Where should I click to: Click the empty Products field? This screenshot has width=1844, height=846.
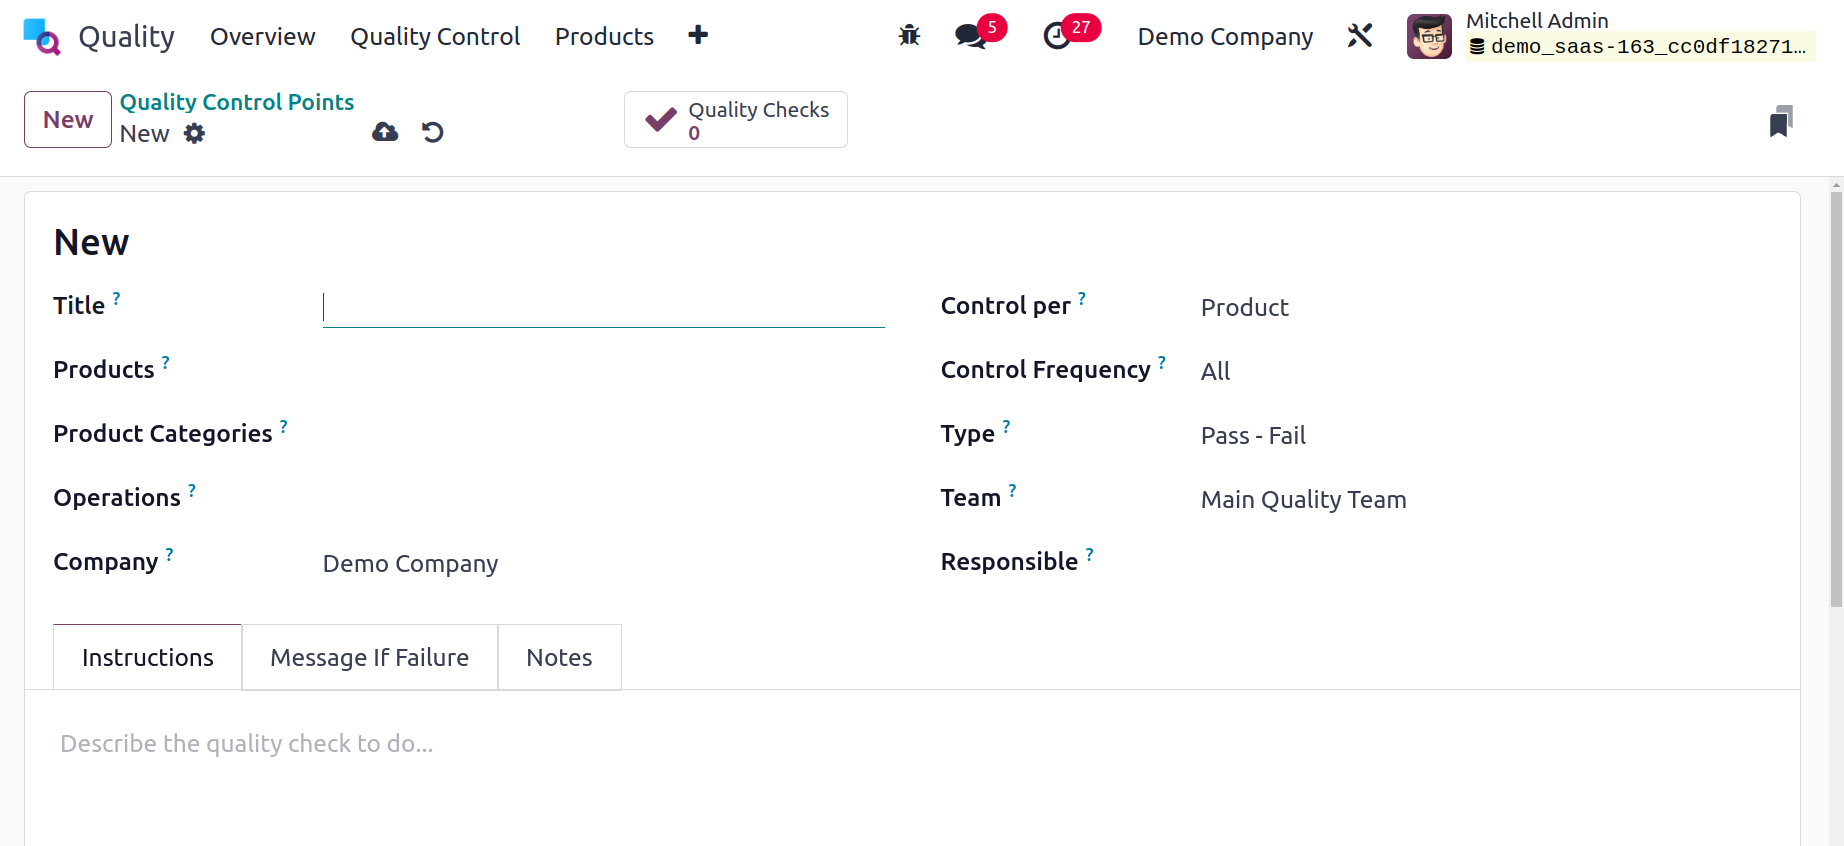pos(604,371)
